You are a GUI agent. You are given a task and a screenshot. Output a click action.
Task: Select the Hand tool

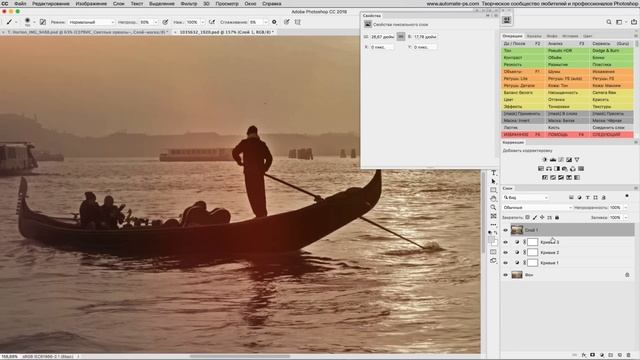pyautogui.click(x=493, y=199)
